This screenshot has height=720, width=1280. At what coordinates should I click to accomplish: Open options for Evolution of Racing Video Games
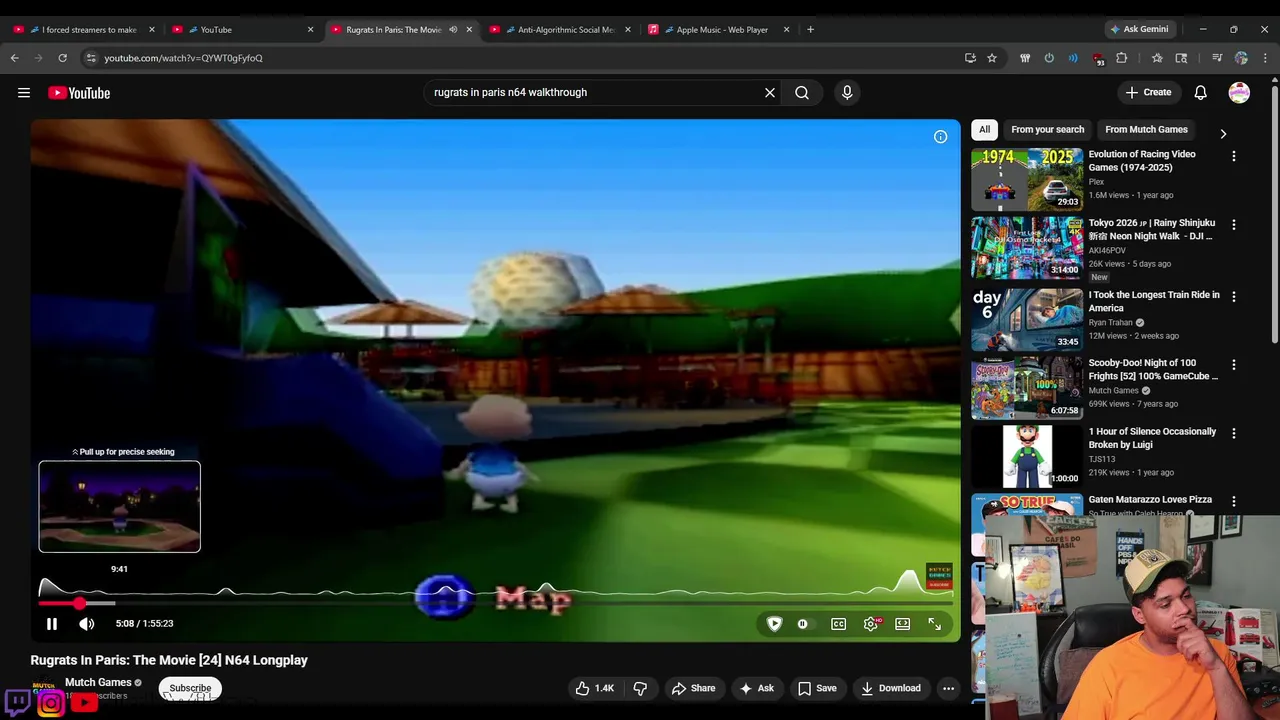[1233, 157]
